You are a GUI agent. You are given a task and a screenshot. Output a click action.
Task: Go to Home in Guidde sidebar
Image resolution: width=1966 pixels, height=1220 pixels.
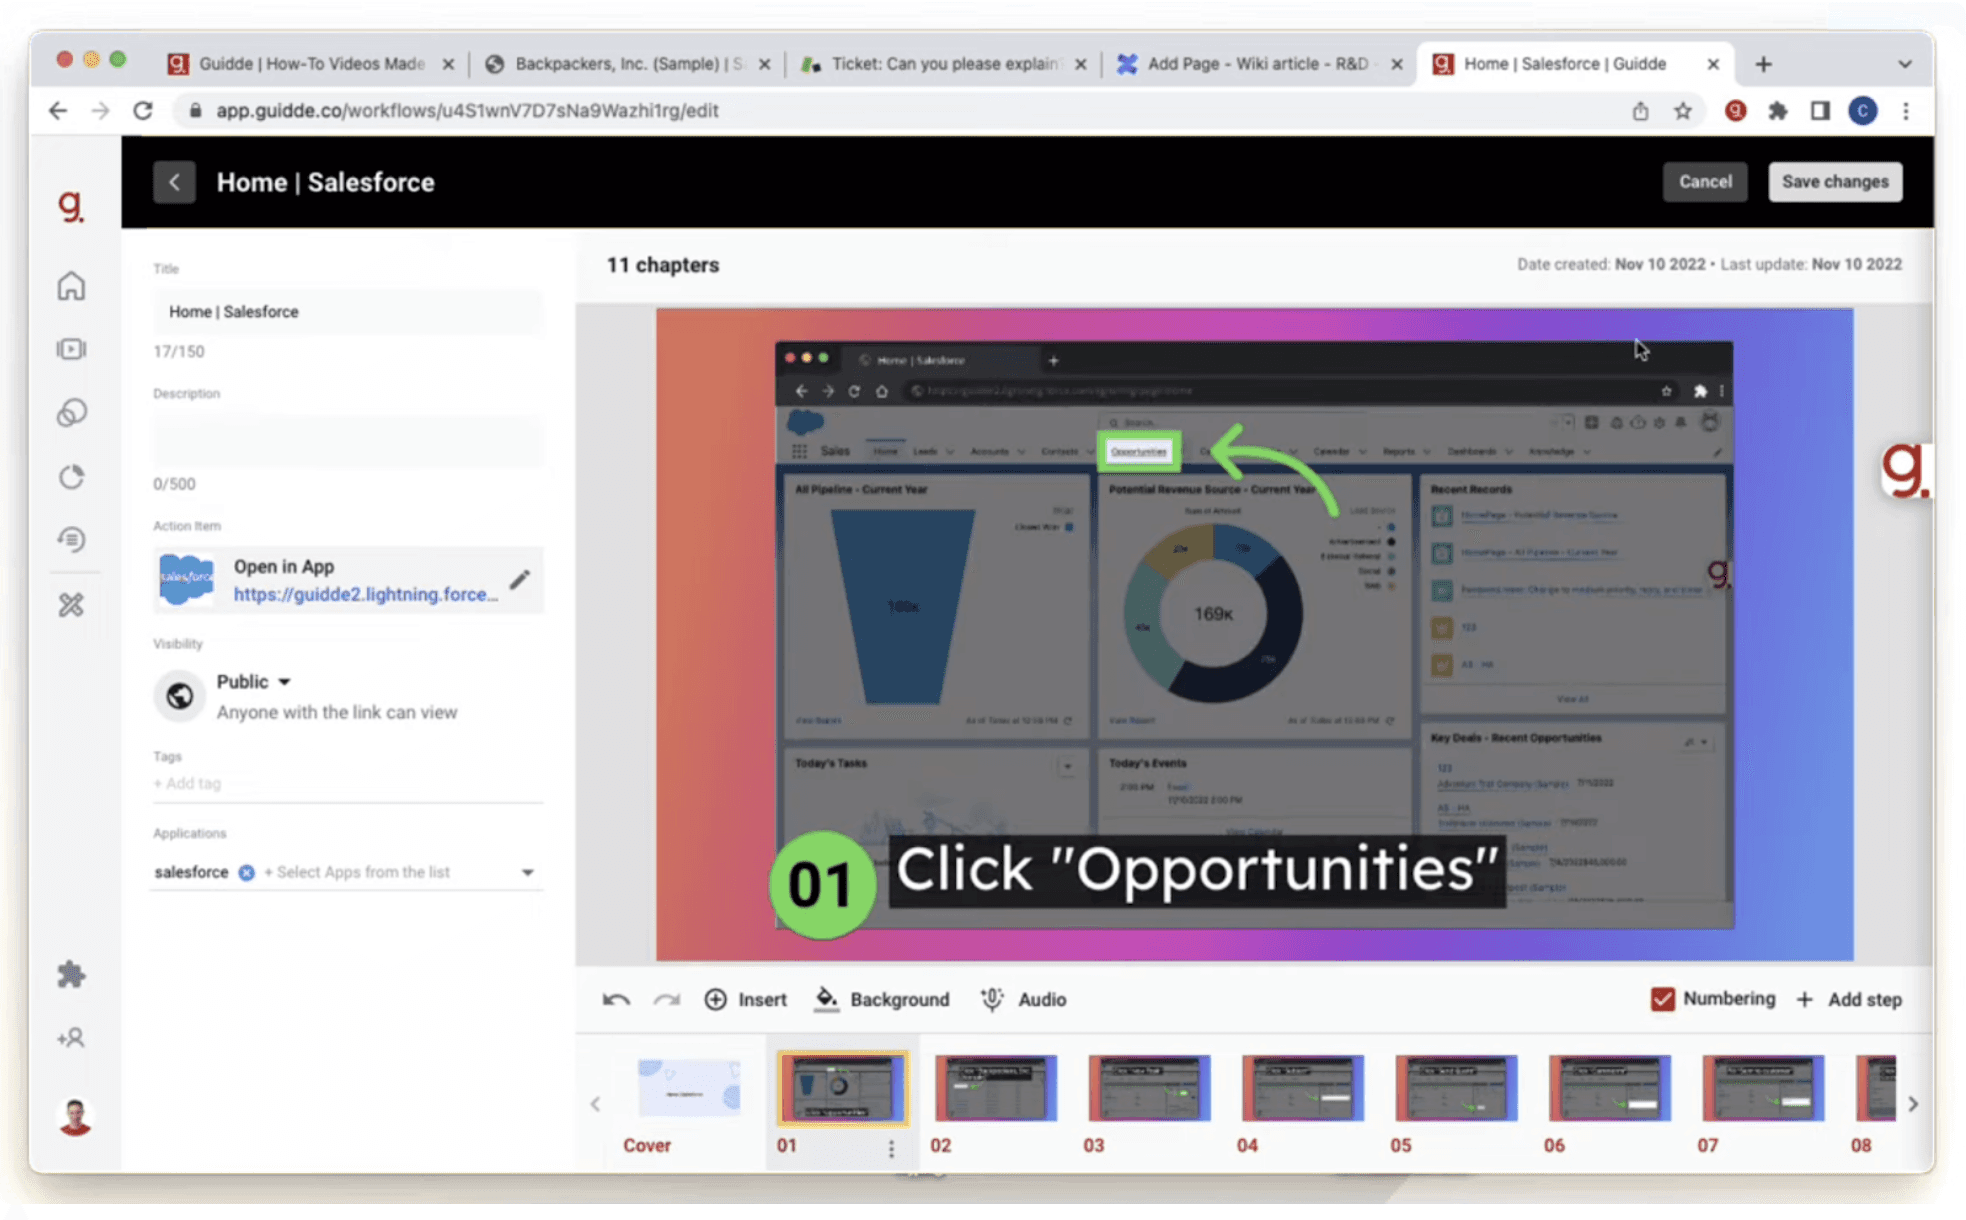71,286
